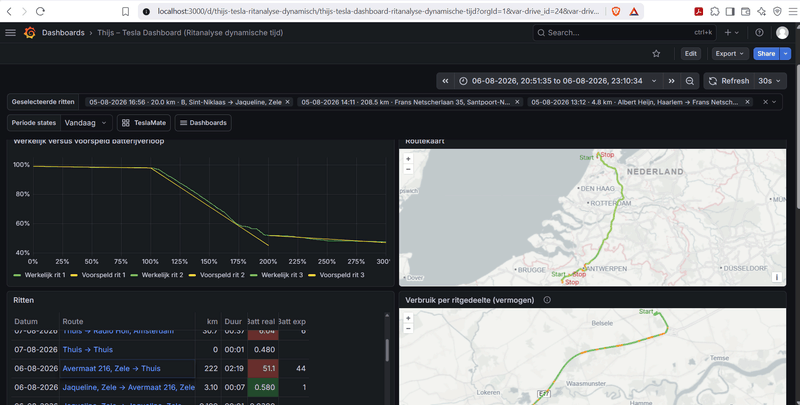Open the extensions puzzle-piece icon
The height and width of the screenshot is (405, 800).
[715, 11]
